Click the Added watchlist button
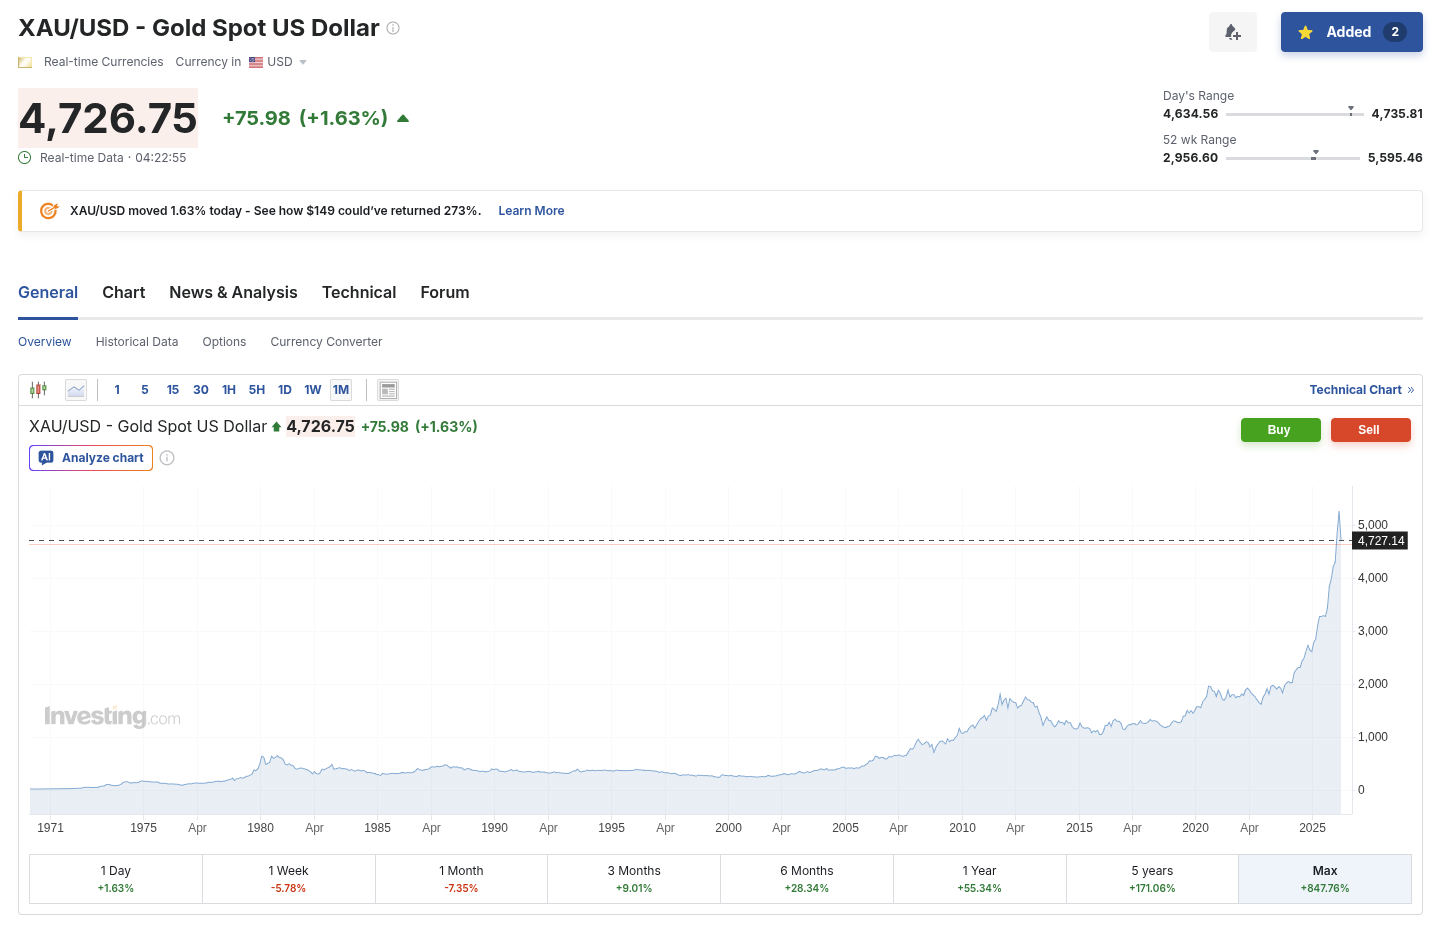1436x929 pixels. 1351,32
